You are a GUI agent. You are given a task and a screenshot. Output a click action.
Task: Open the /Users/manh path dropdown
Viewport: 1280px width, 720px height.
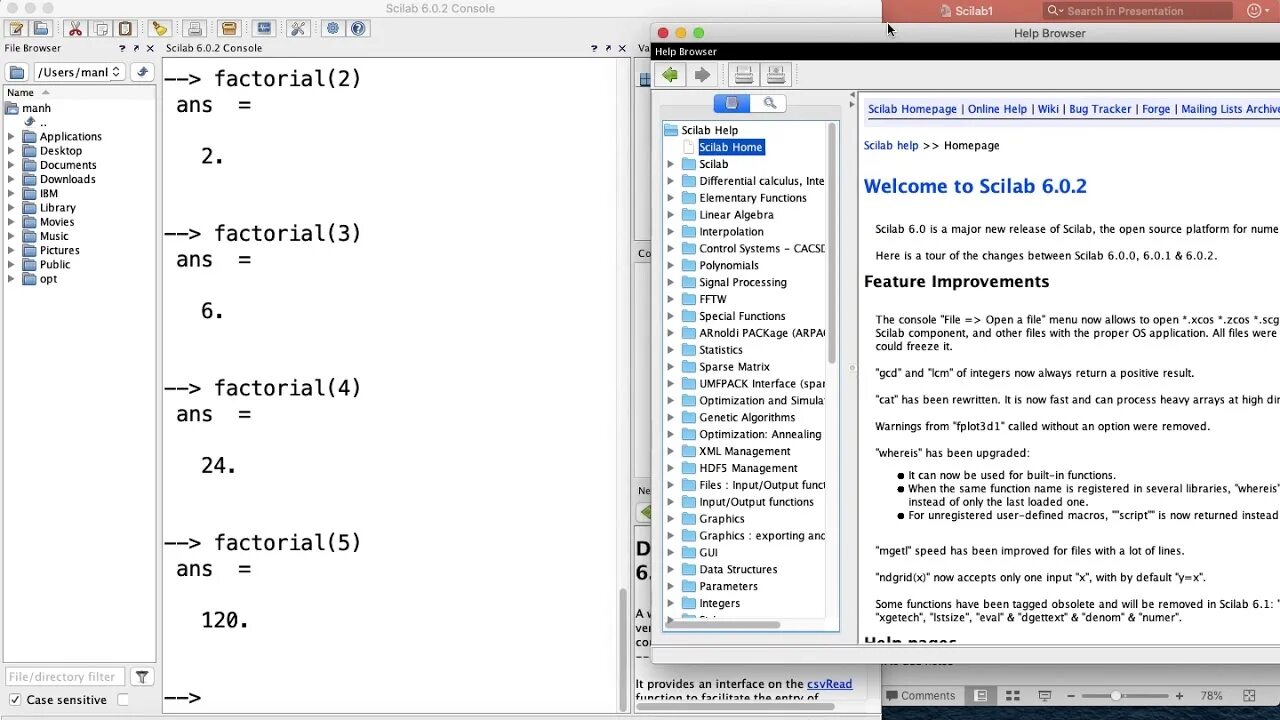click(79, 72)
